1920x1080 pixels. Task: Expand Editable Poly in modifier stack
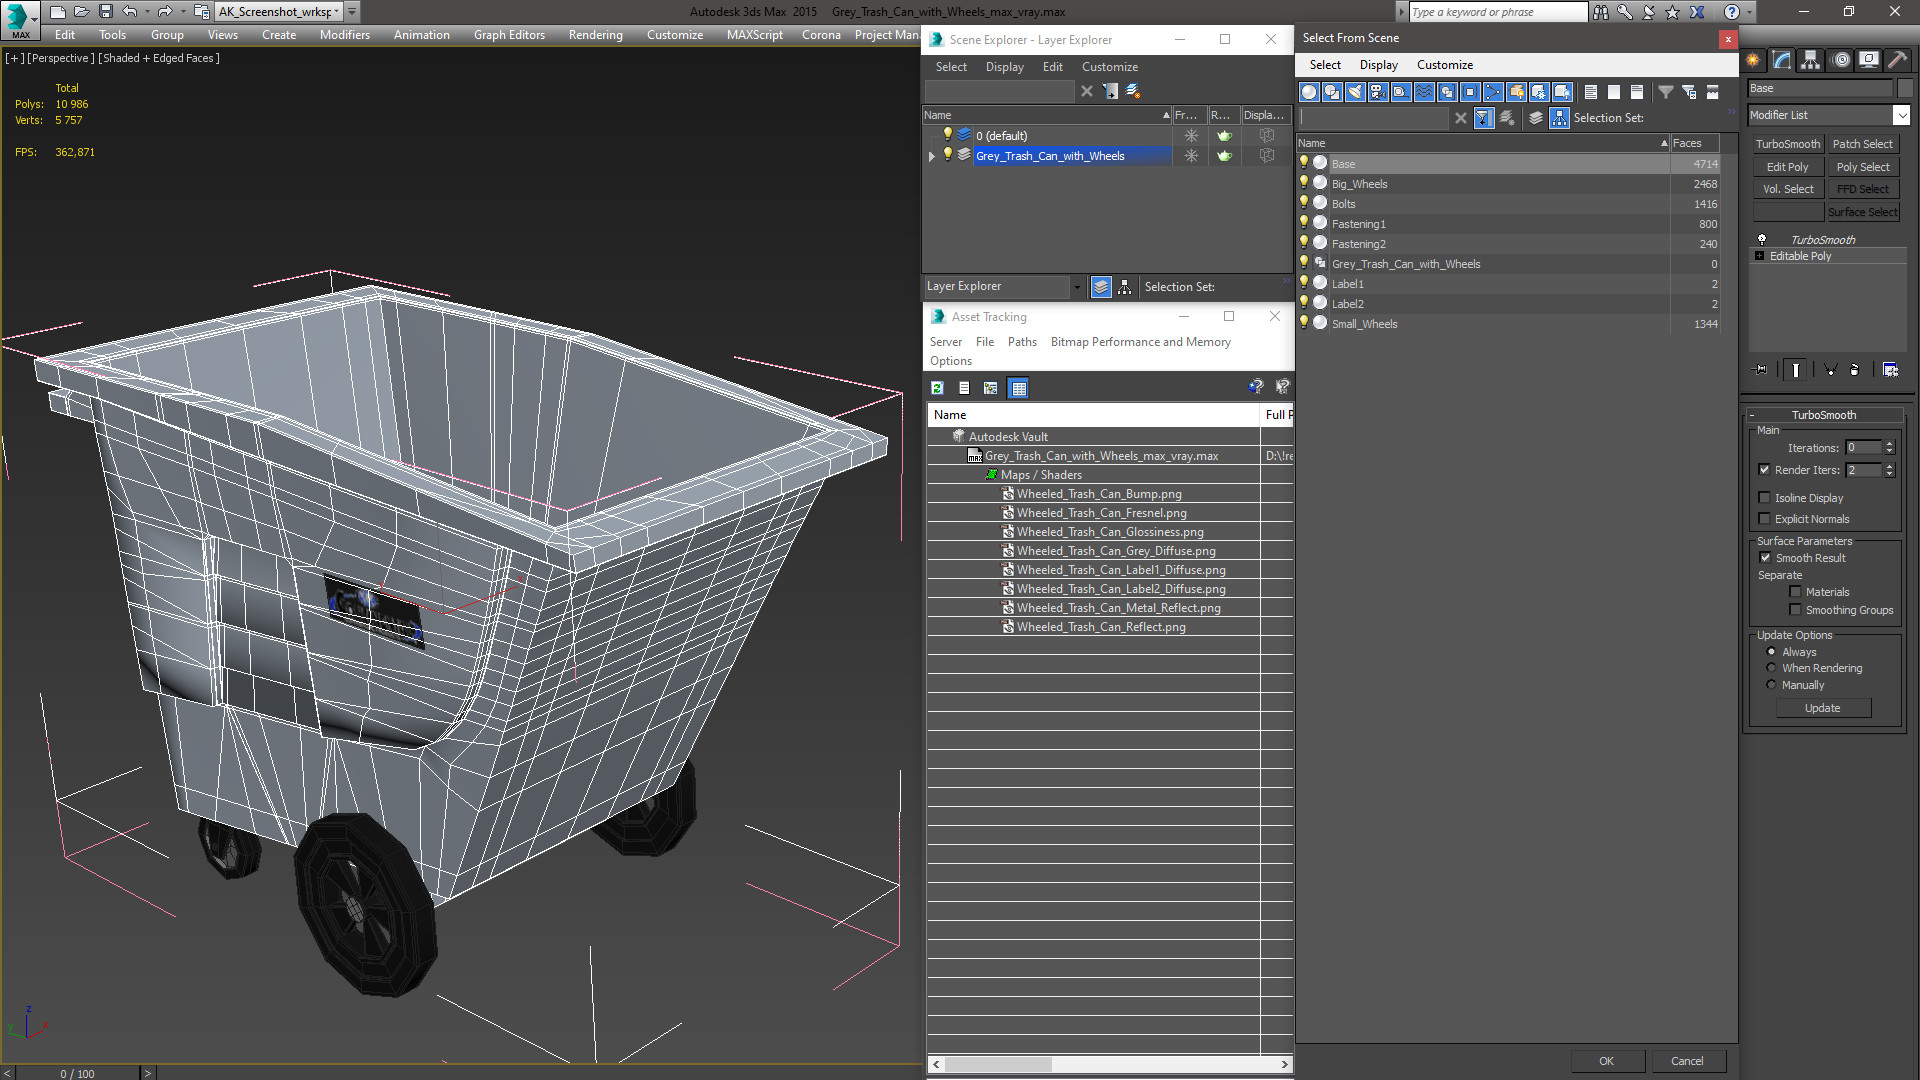click(1759, 256)
